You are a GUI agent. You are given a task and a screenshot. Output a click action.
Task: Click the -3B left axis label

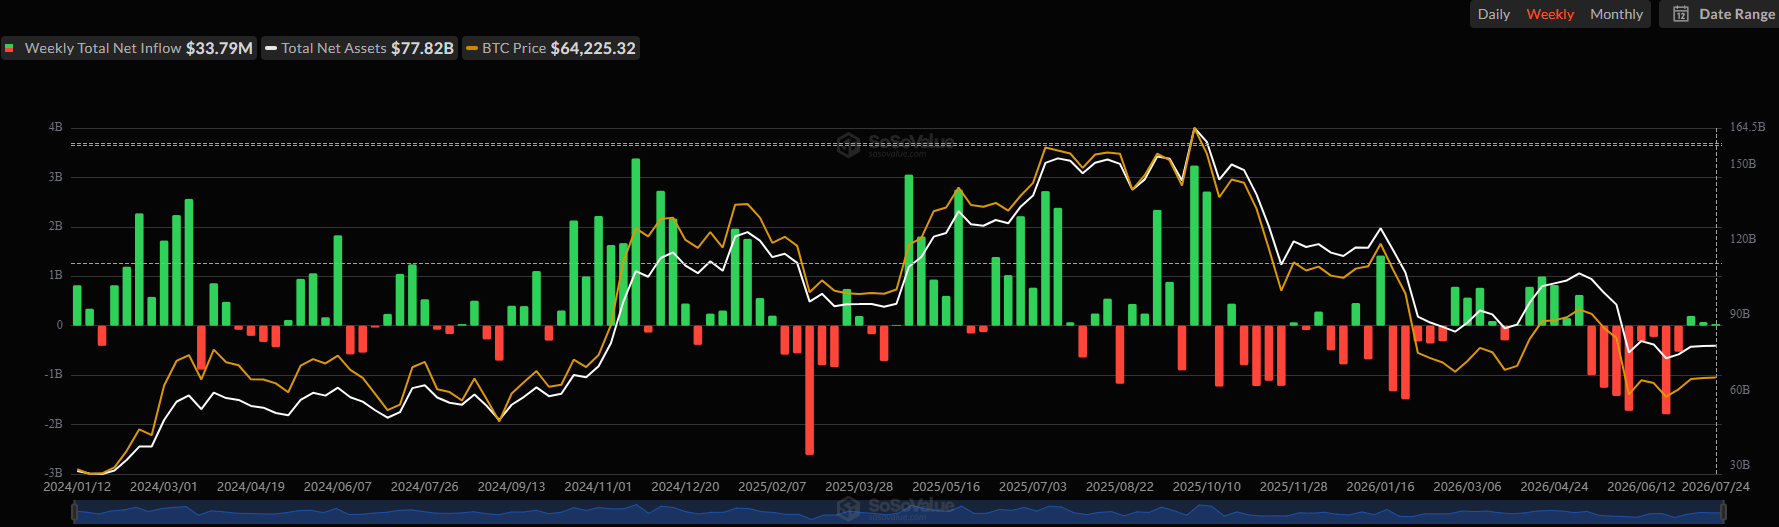pos(53,473)
